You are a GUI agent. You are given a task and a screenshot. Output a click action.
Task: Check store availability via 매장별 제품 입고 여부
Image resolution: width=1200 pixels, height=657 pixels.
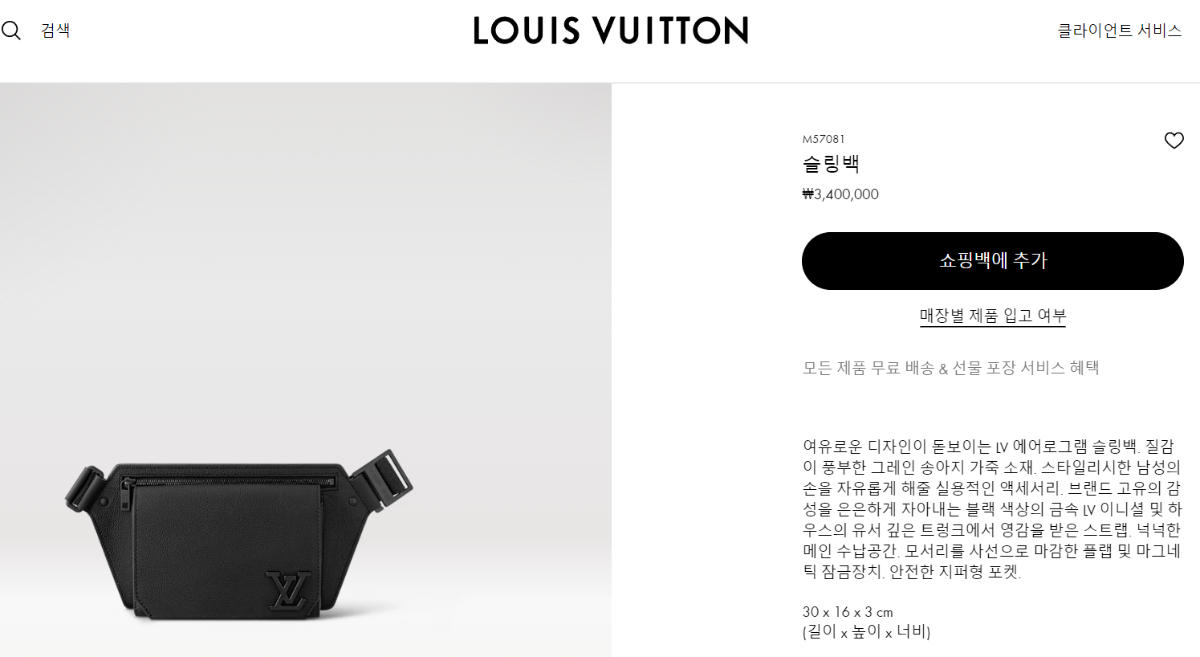993,316
